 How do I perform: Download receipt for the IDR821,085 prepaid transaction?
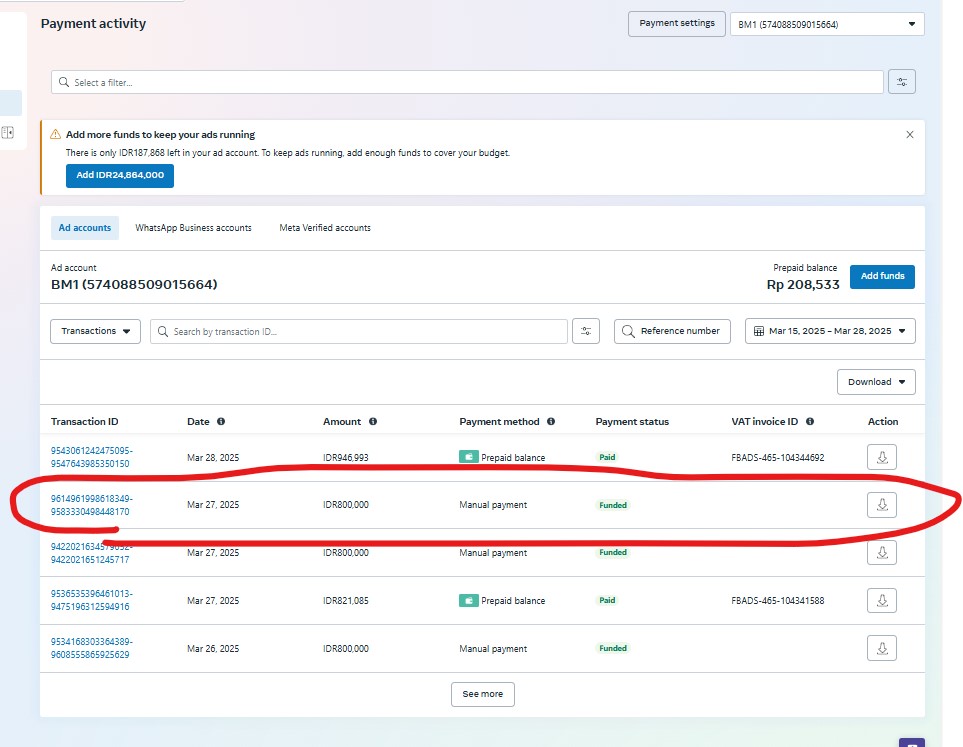click(881, 601)
